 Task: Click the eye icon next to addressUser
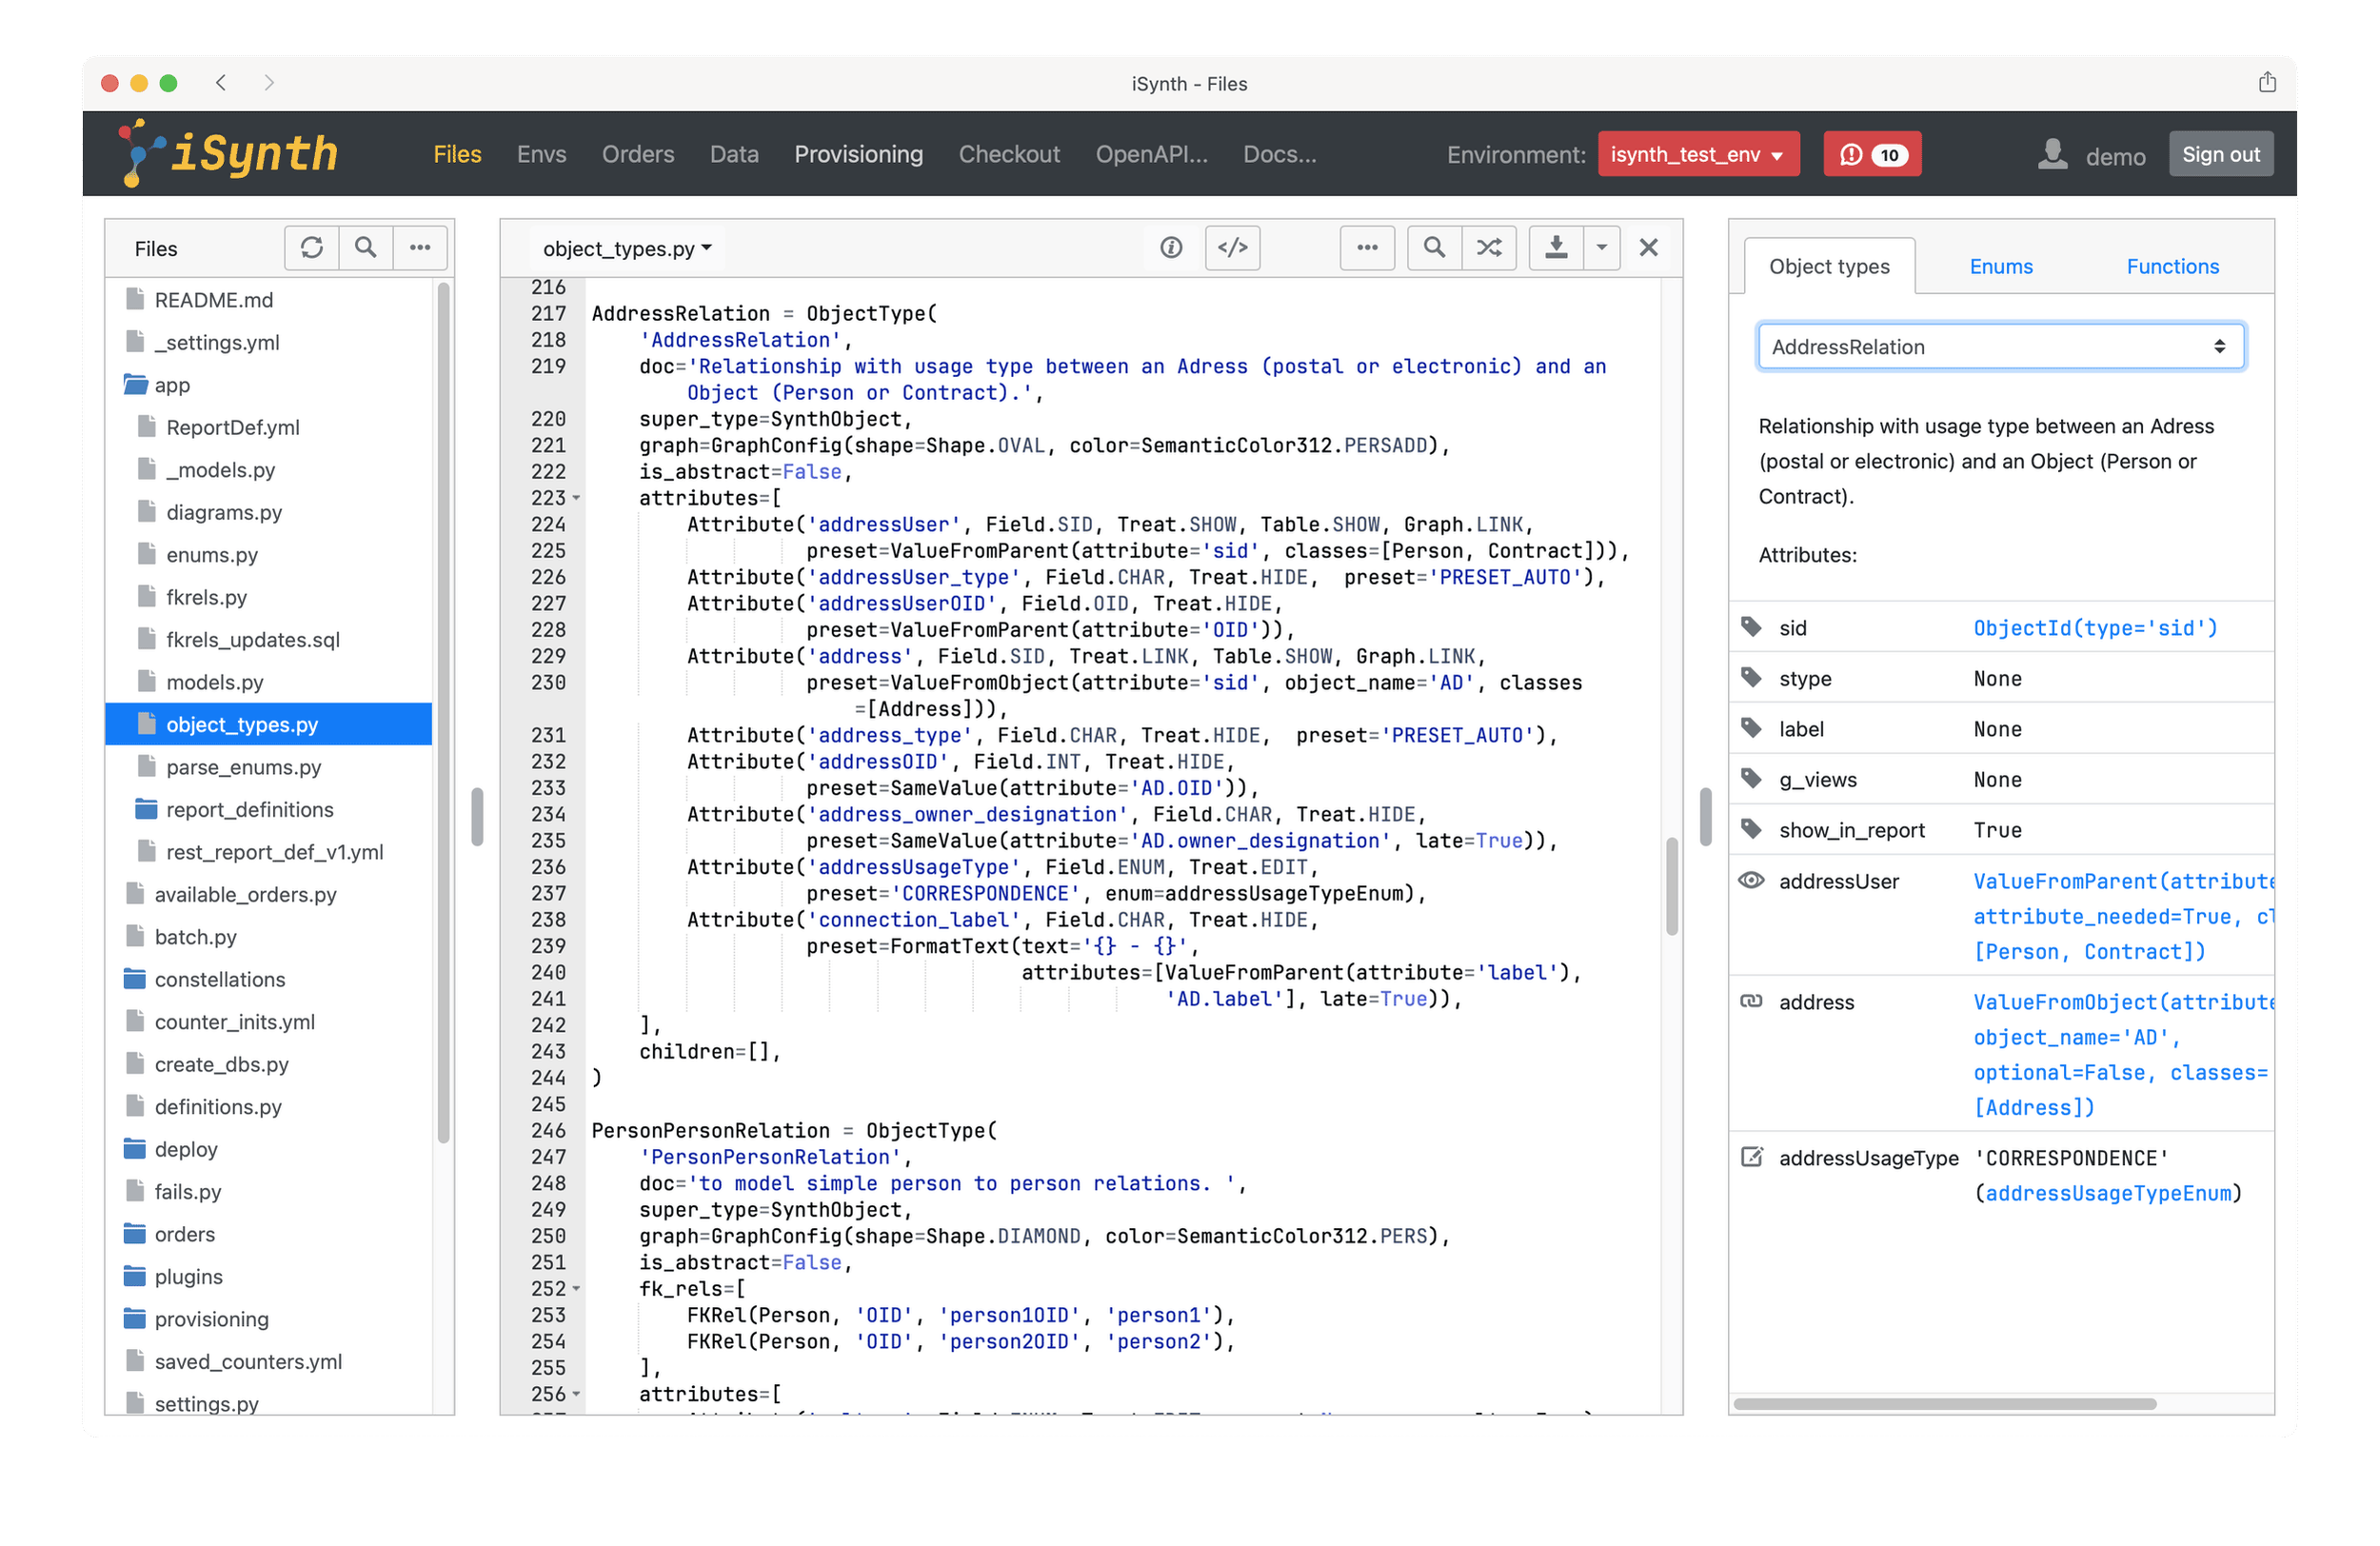pyautogui.click(x=1751, y=880)
